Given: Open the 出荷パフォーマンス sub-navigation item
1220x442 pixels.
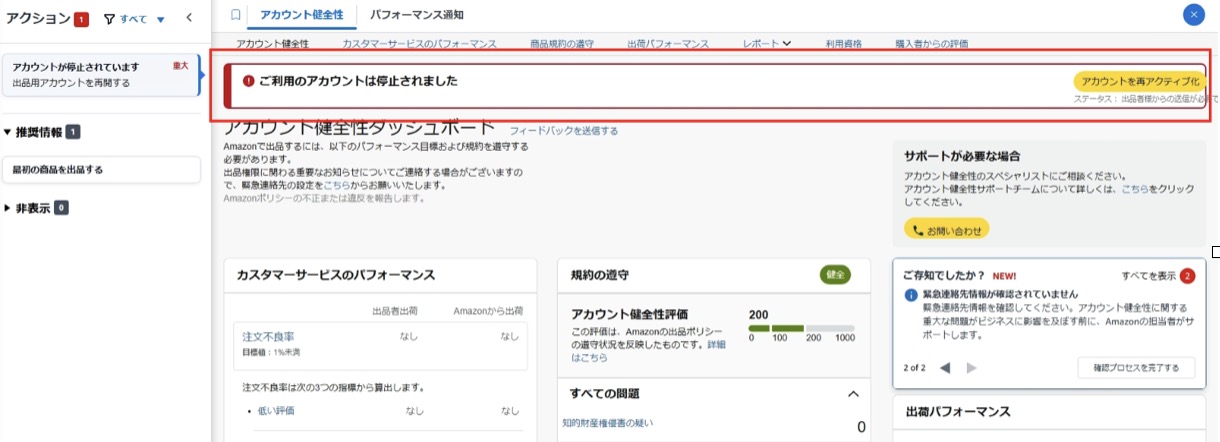Looking at the screenshot, I should click(x=668, y=44).
